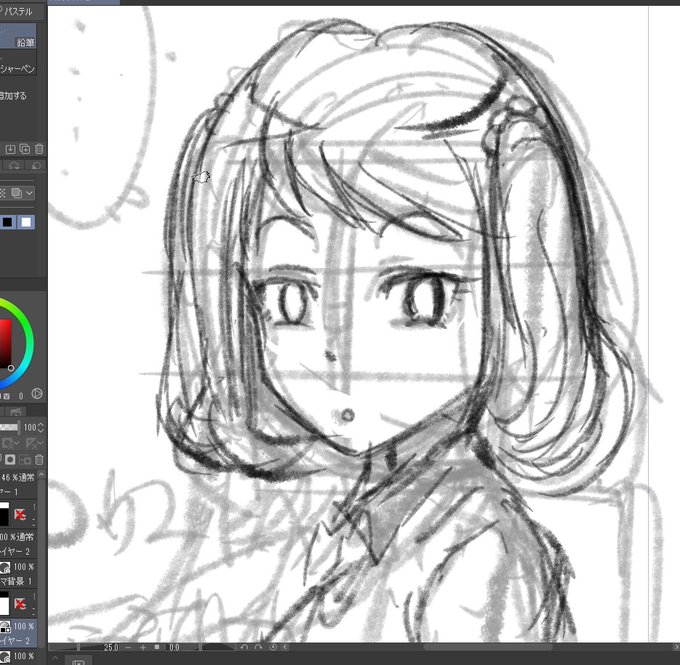Click the upper red X mask icon
The width and height of the screenshot is (680, 665).
(20, 514)
